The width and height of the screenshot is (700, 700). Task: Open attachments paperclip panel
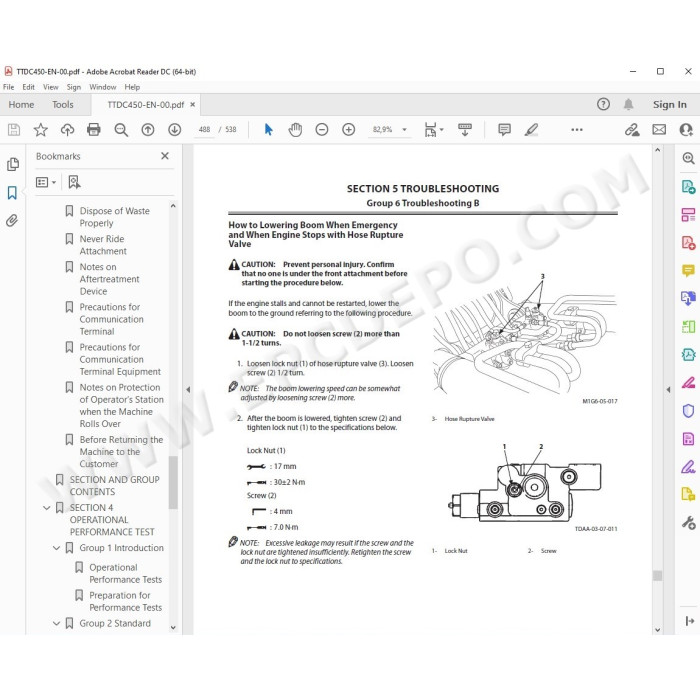(12, 221)
